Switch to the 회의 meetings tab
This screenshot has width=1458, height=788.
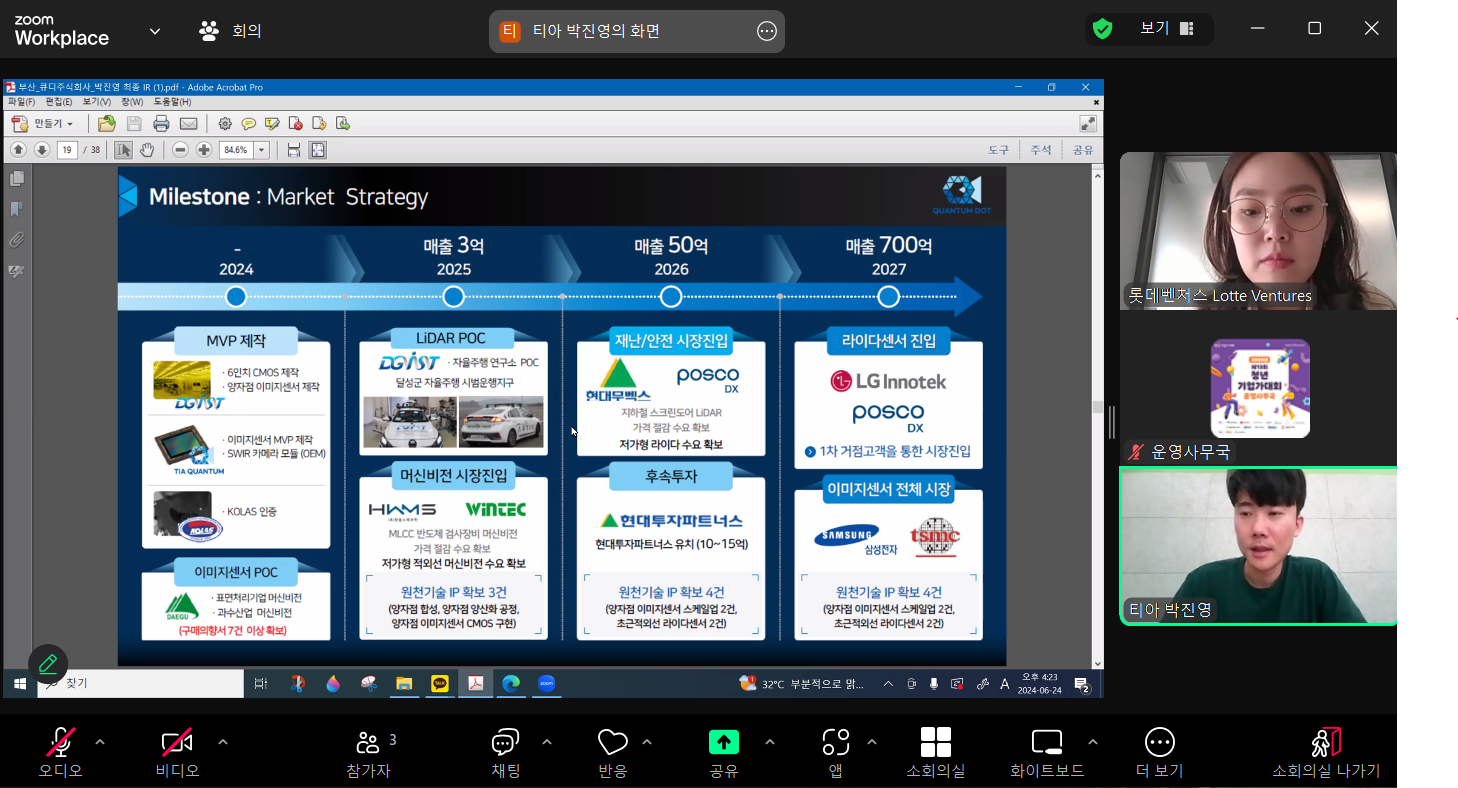point(230,31)
